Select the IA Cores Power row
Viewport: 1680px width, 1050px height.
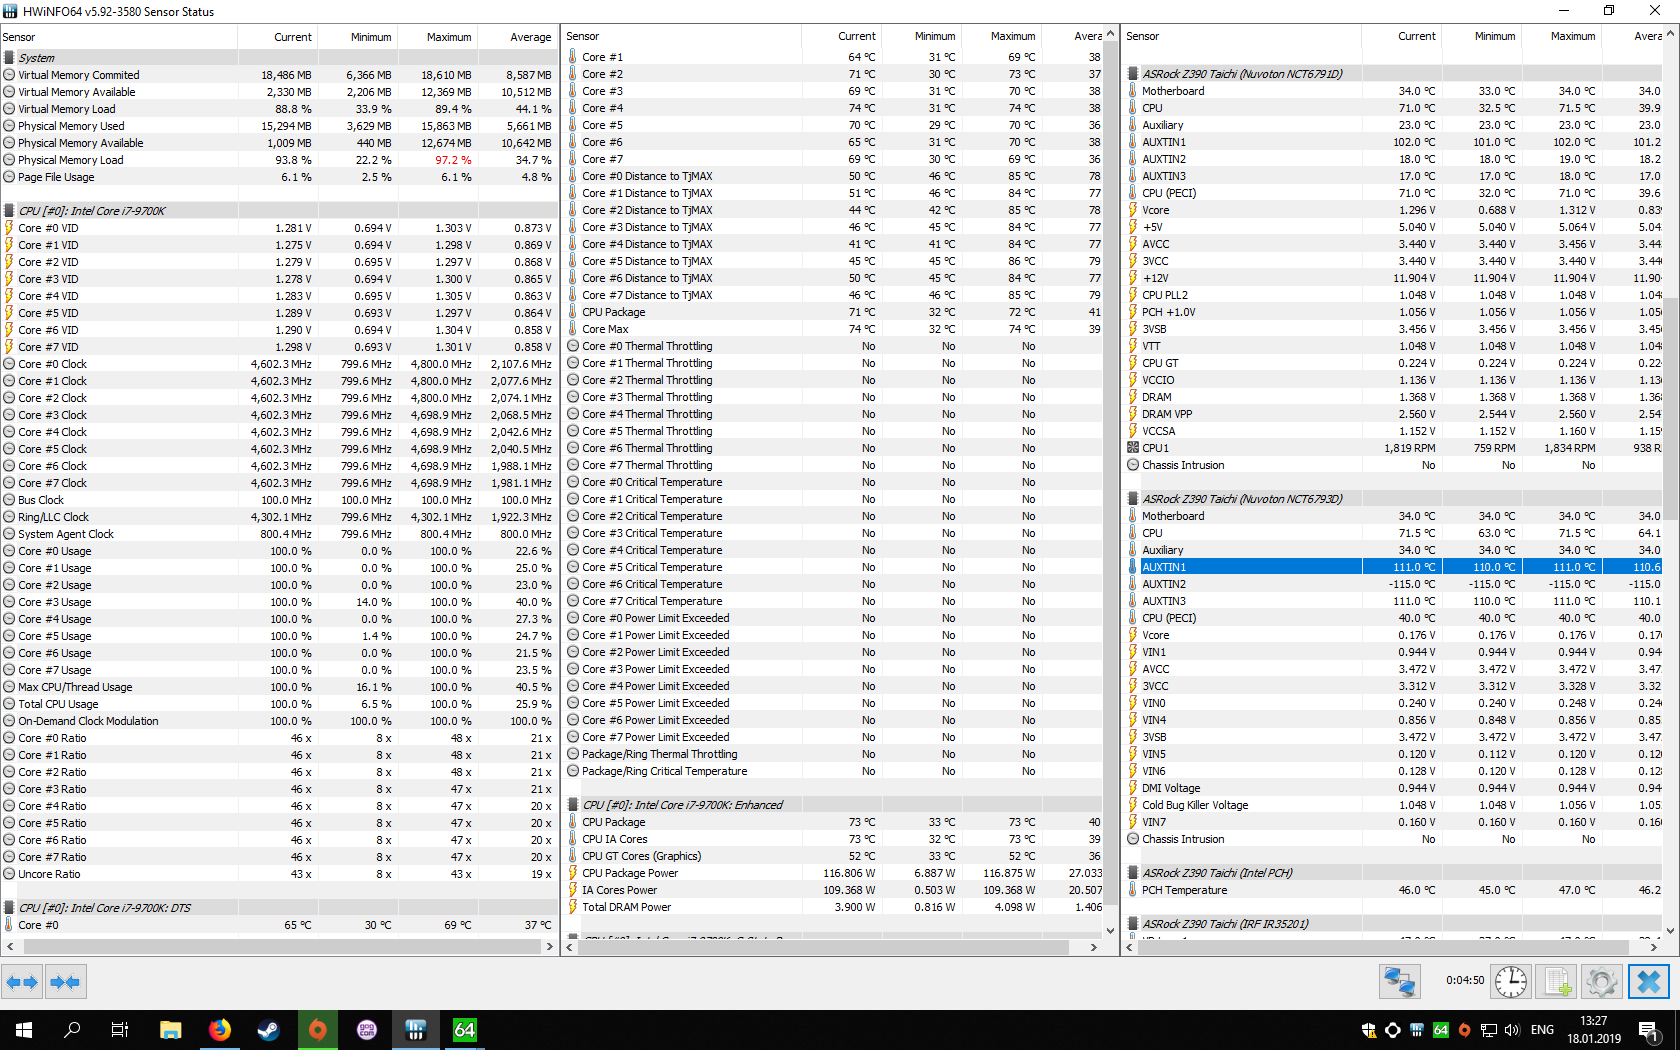coord(834,890)
